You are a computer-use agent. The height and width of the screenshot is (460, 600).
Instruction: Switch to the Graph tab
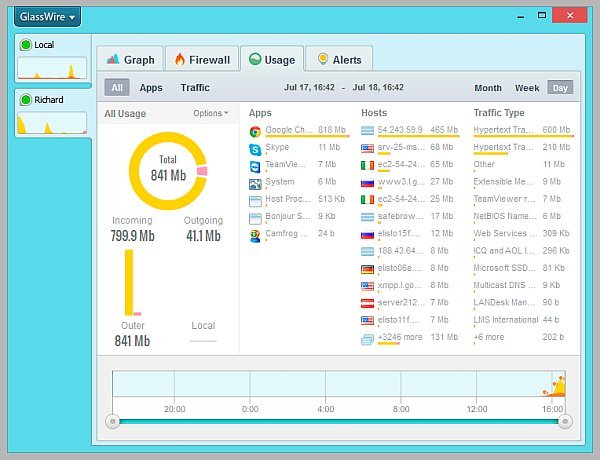130,60
